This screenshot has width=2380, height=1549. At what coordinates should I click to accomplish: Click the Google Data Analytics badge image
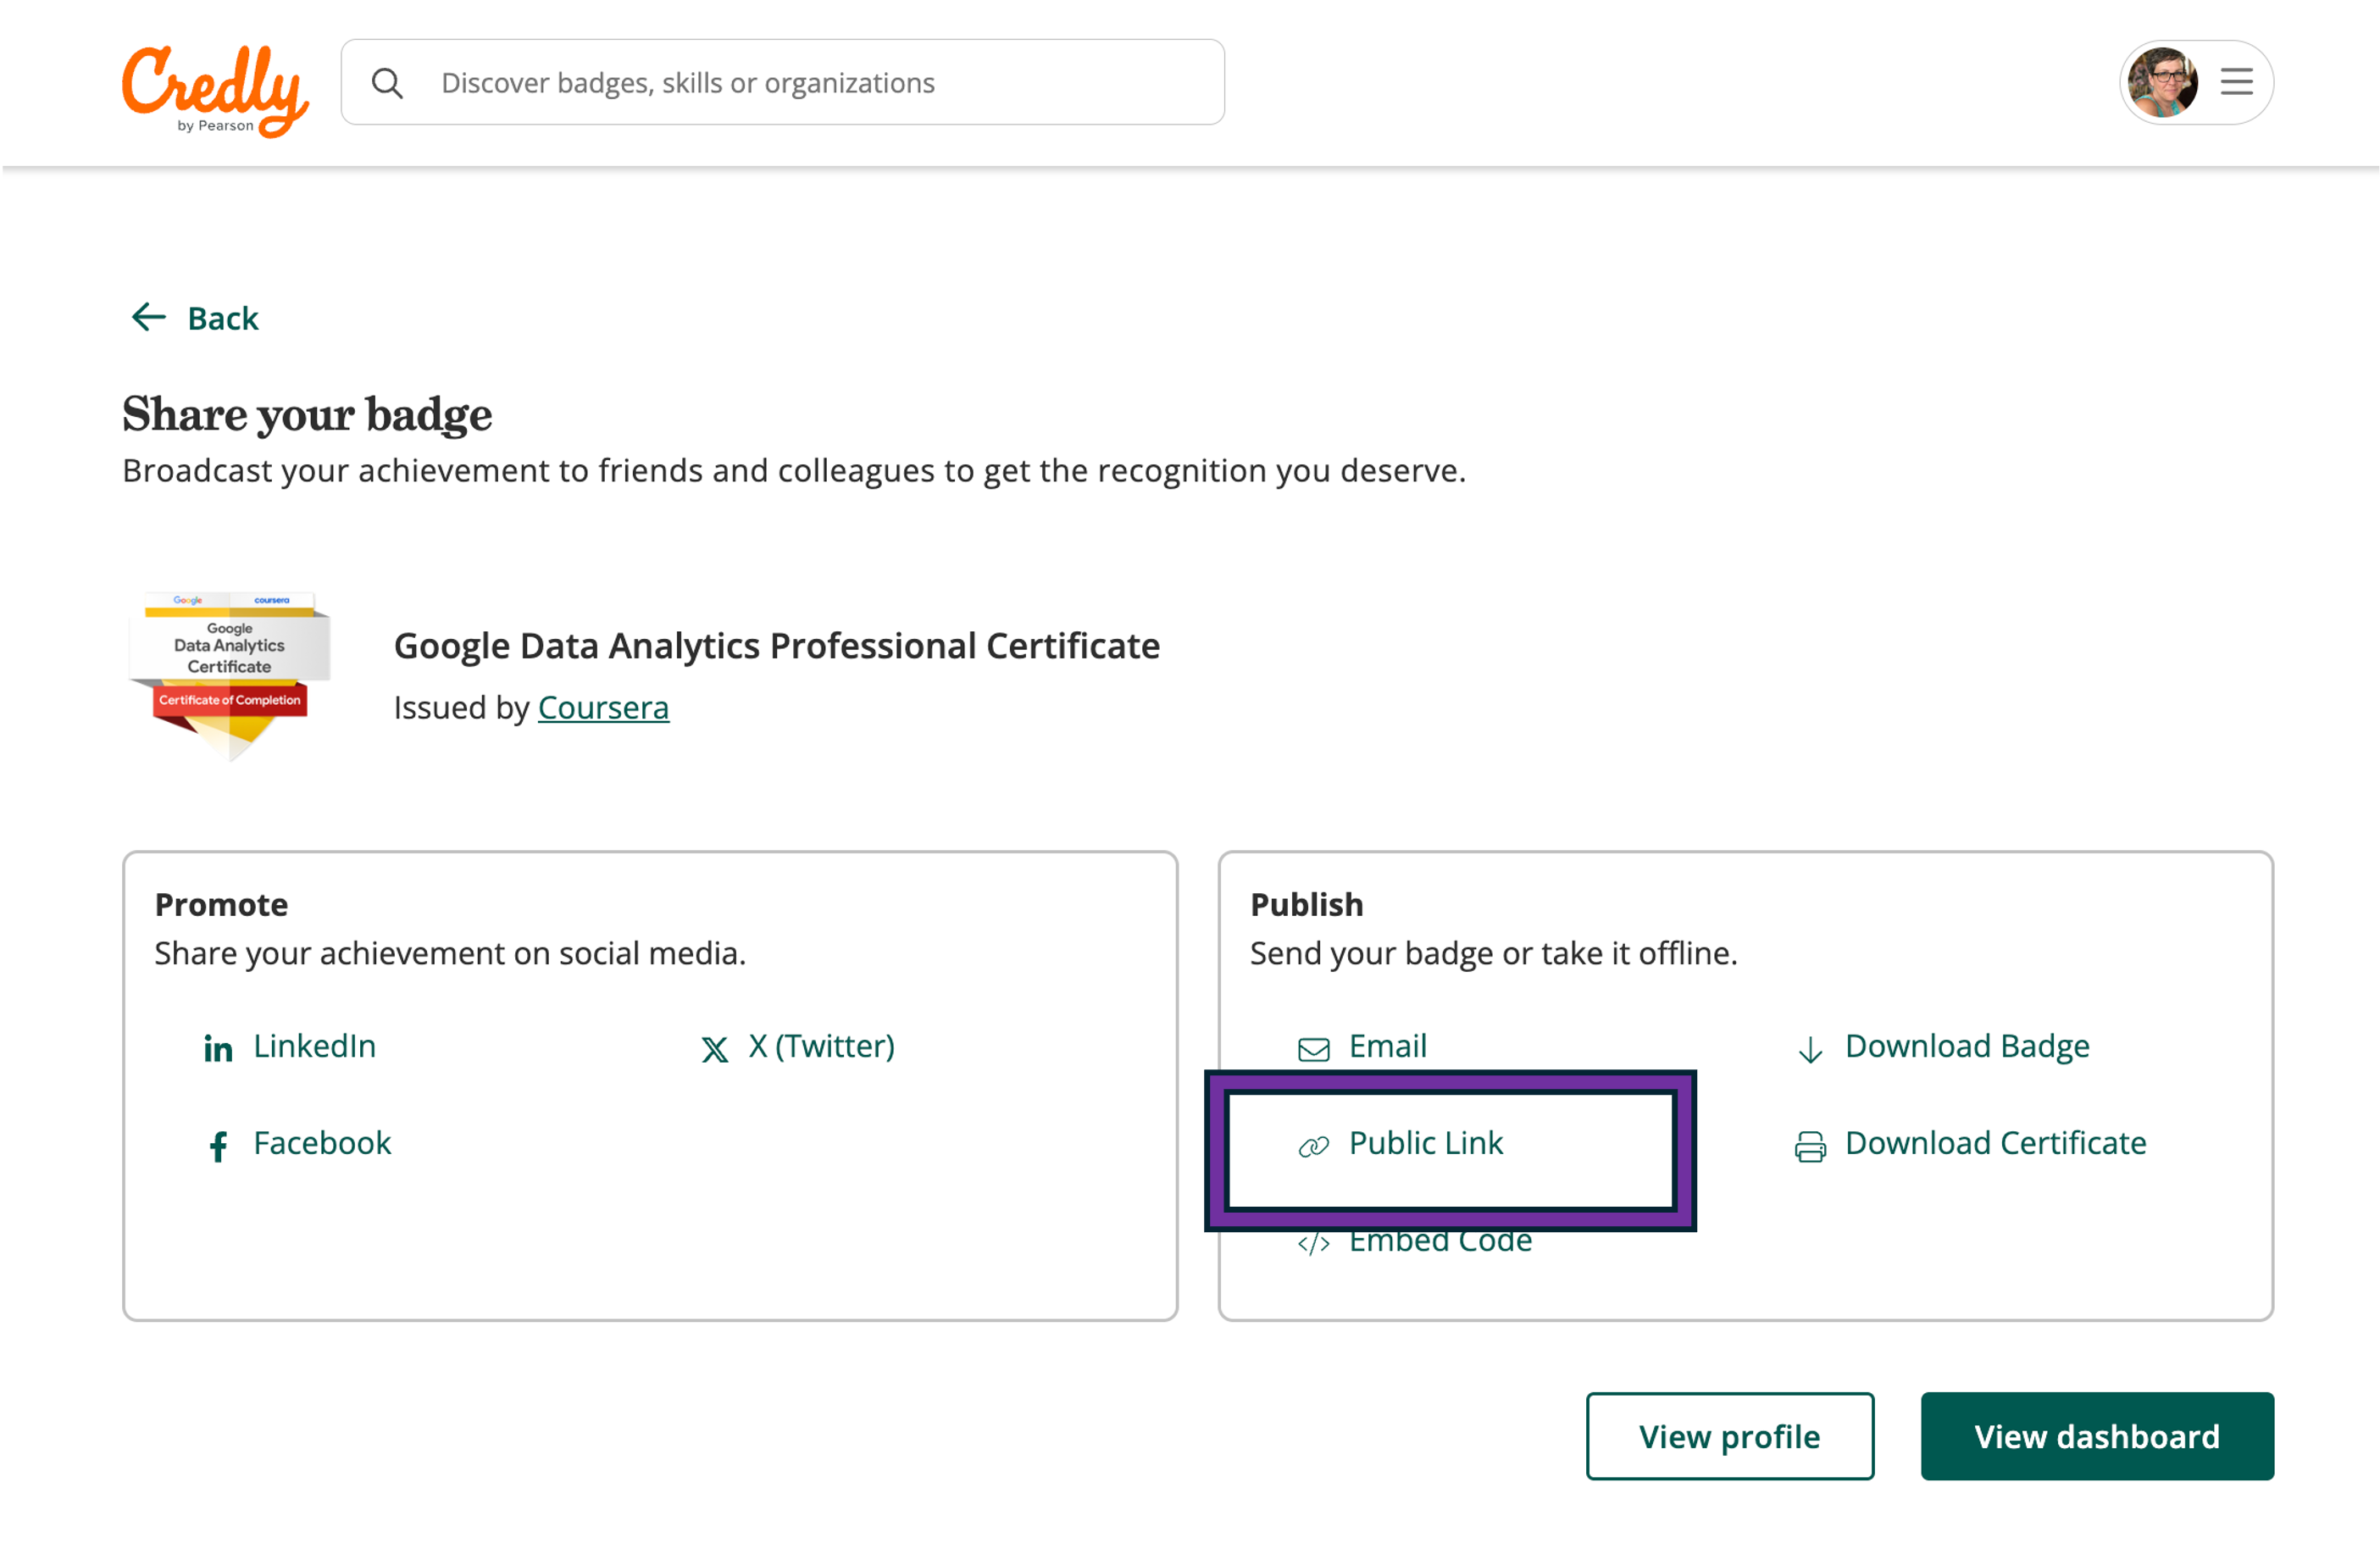pyautogui.click(x=230, y=676)
